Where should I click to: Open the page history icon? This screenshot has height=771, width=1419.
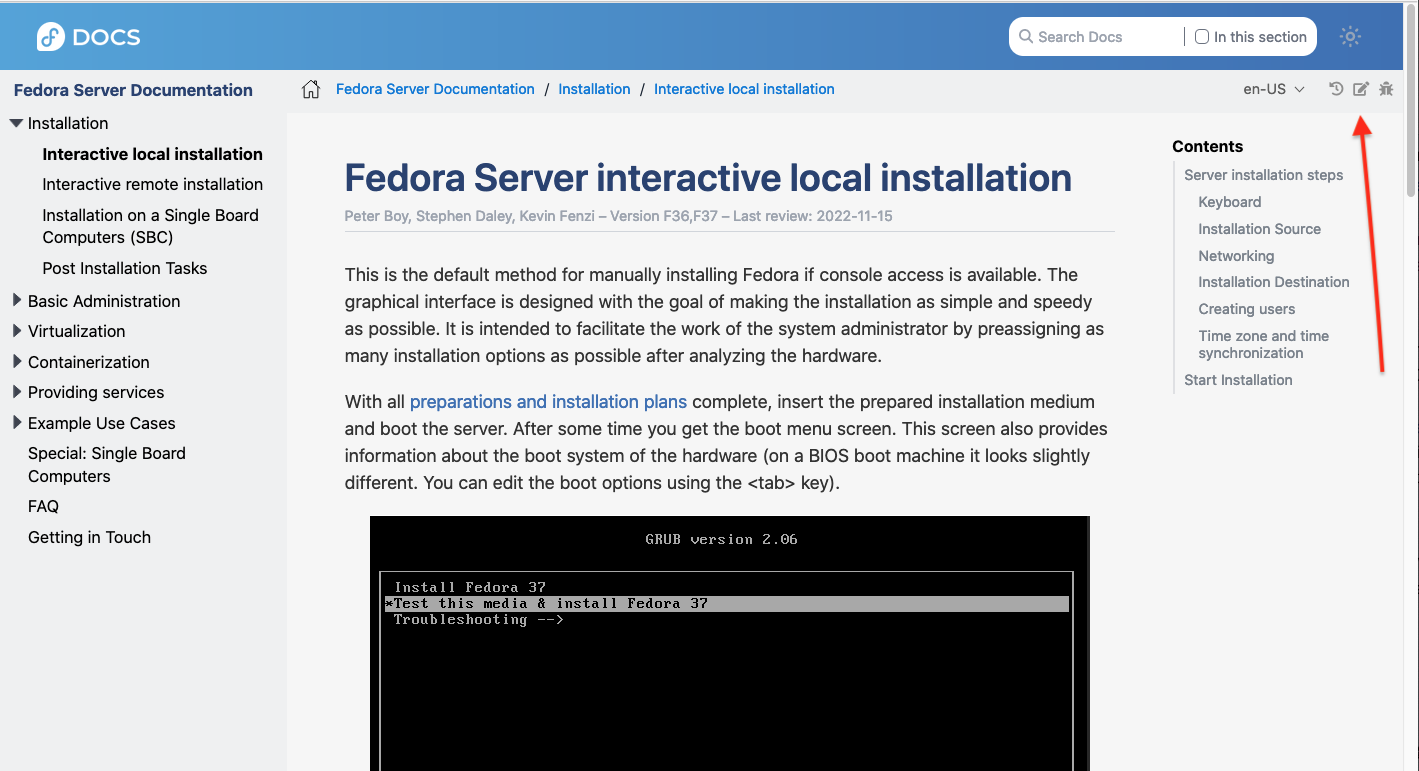1336,89
